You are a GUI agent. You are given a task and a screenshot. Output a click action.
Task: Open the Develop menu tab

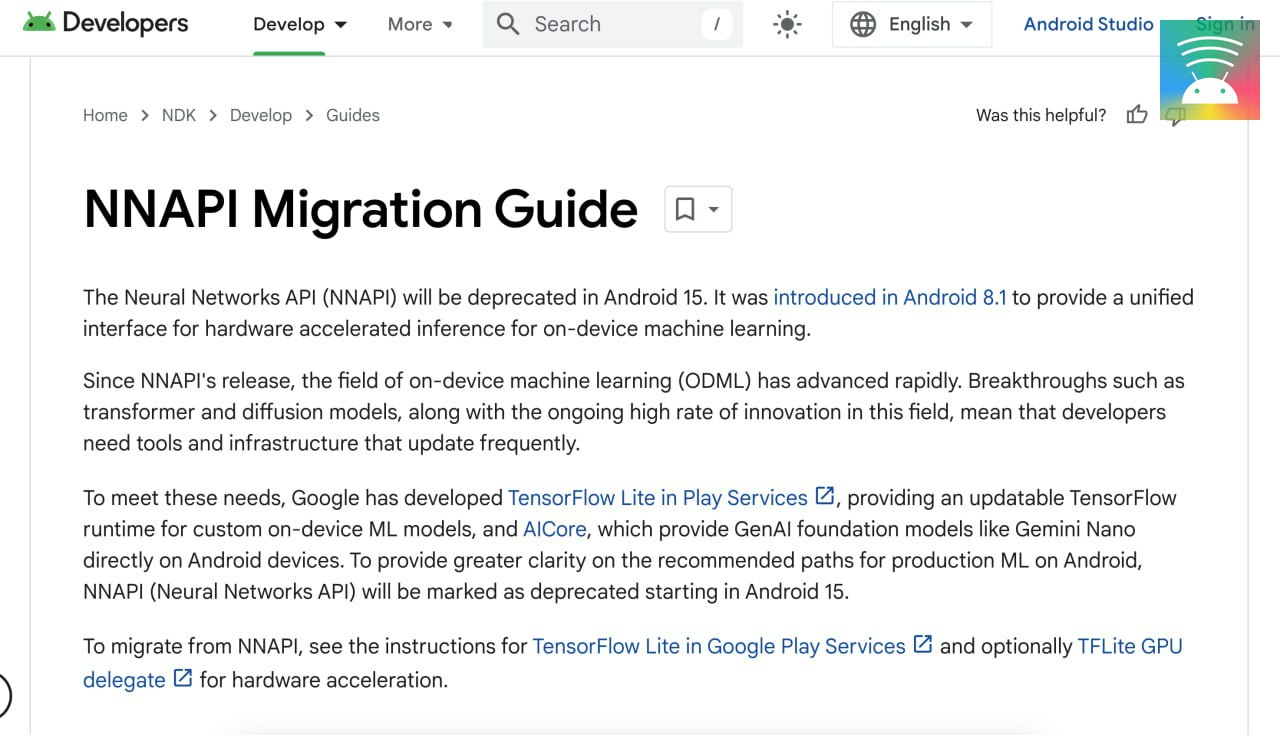coord(300,24)
